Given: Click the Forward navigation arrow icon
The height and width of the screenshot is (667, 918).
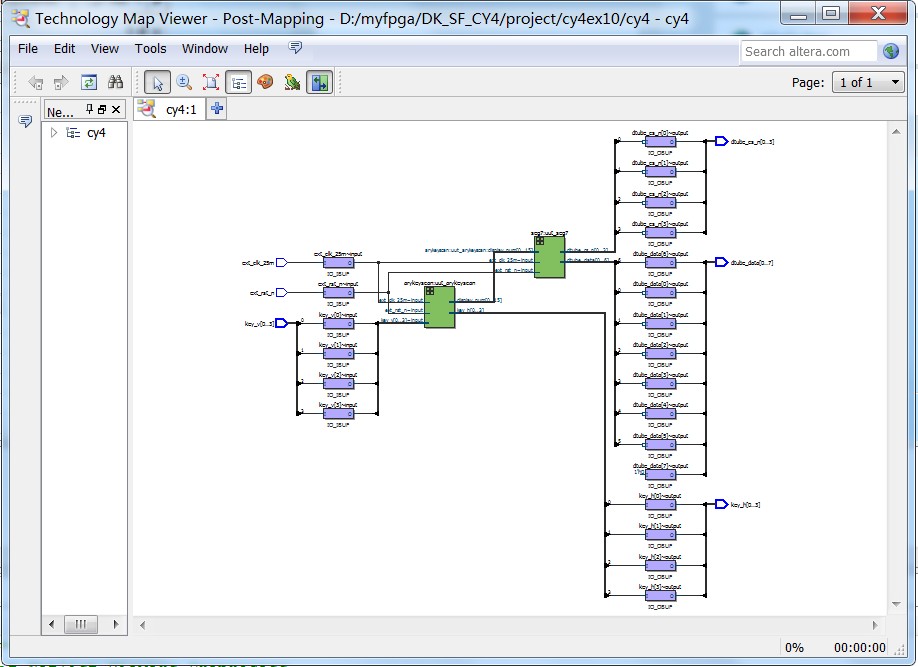Looking at the screenshot, I should [x=61, y=83].
